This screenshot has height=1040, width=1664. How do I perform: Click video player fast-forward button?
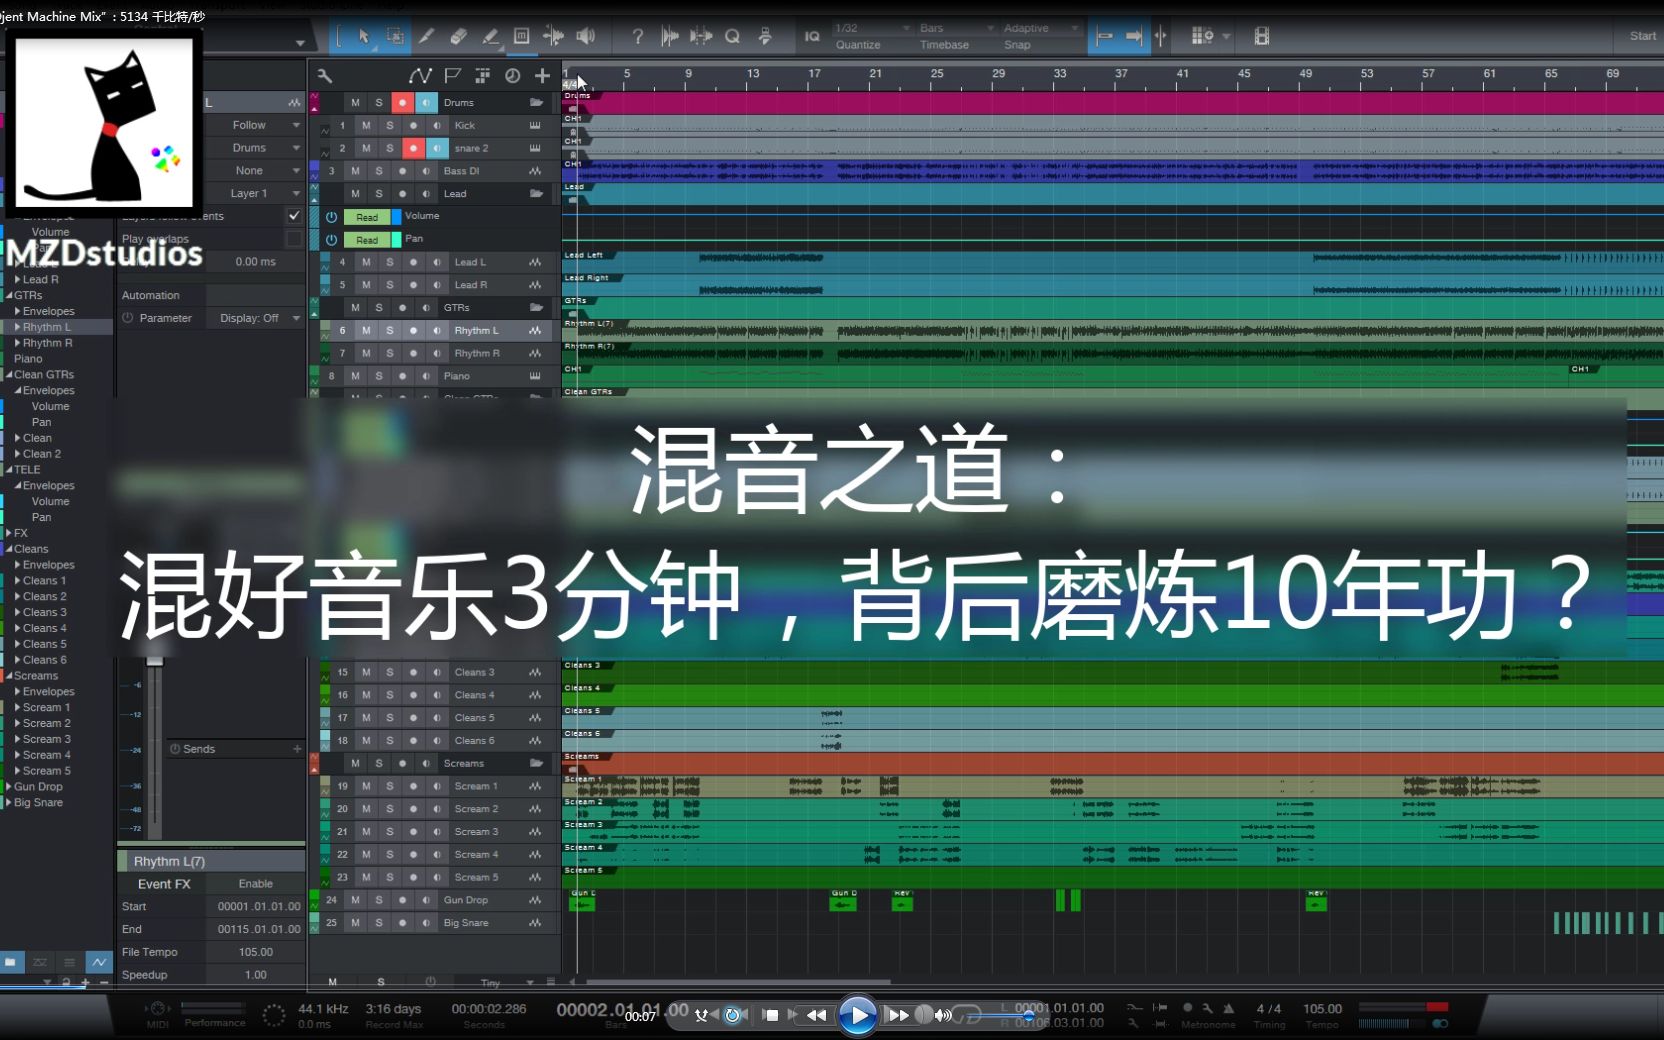click(x=898, y=1015)
